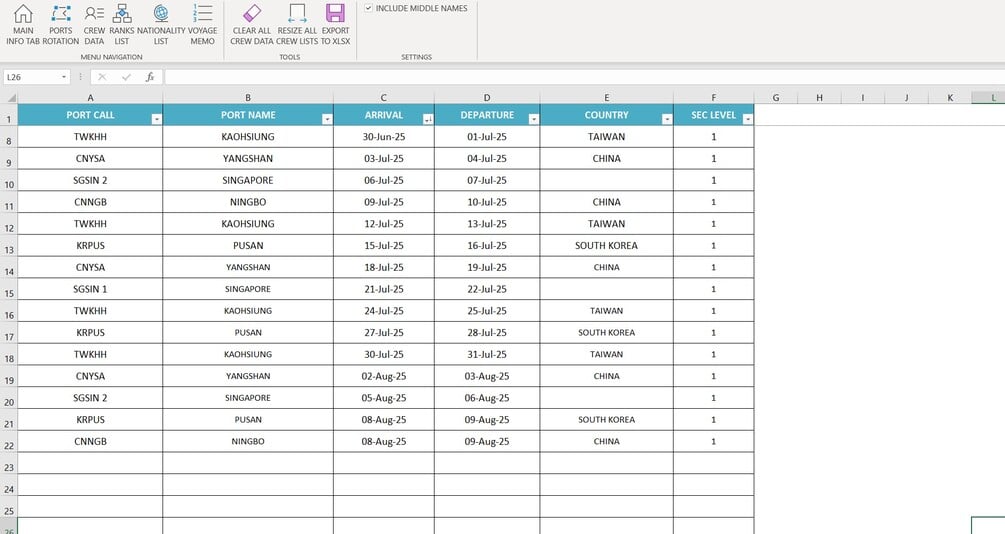This screenshot has height=534, width=1005.
Task: Click the 01-Jul-25 departure cell
Action: (487, 137)
